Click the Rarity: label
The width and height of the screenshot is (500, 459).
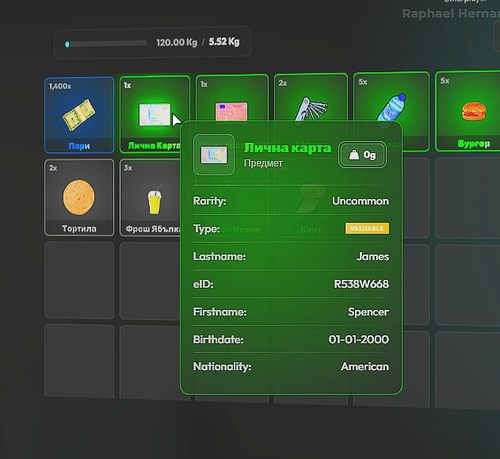(210, 201)
